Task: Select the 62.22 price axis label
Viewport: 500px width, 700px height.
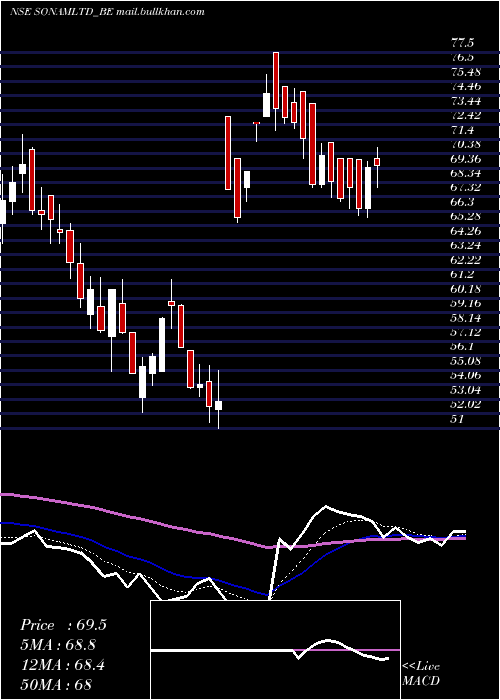Action: point(465,260)
